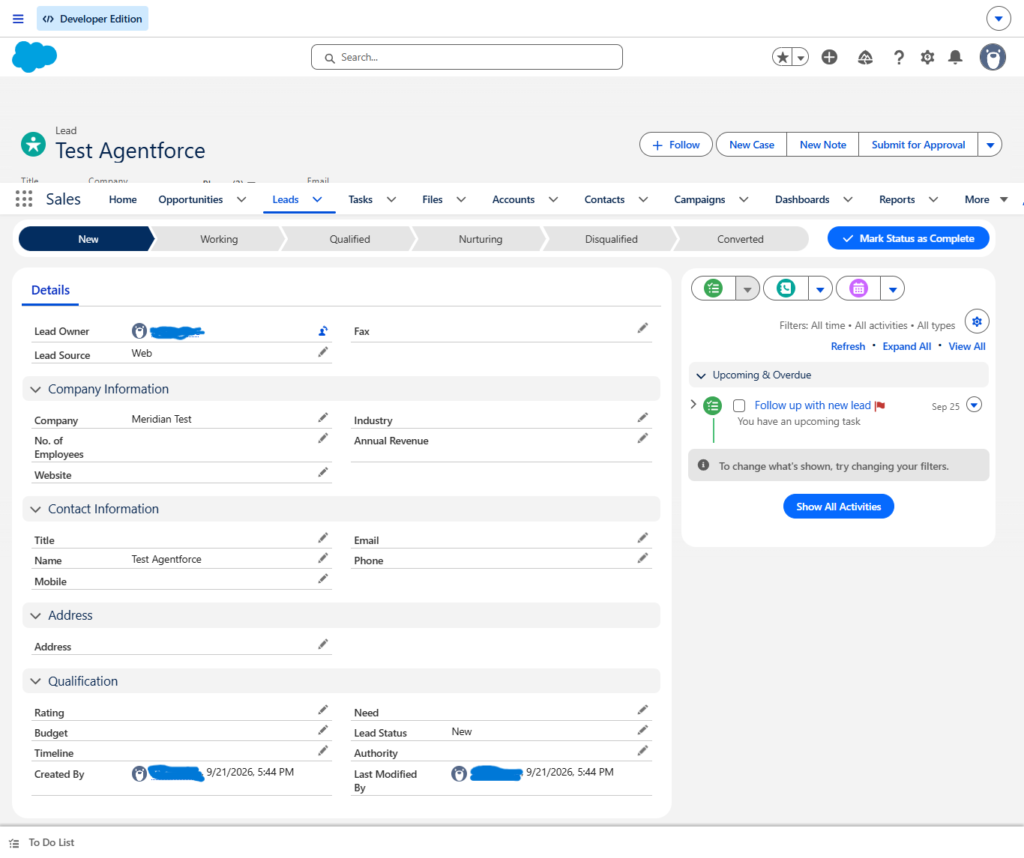Image resolution: width=1024 pixels, height=858 pixels.
Task: Click the New Case button
Action: 752,145
